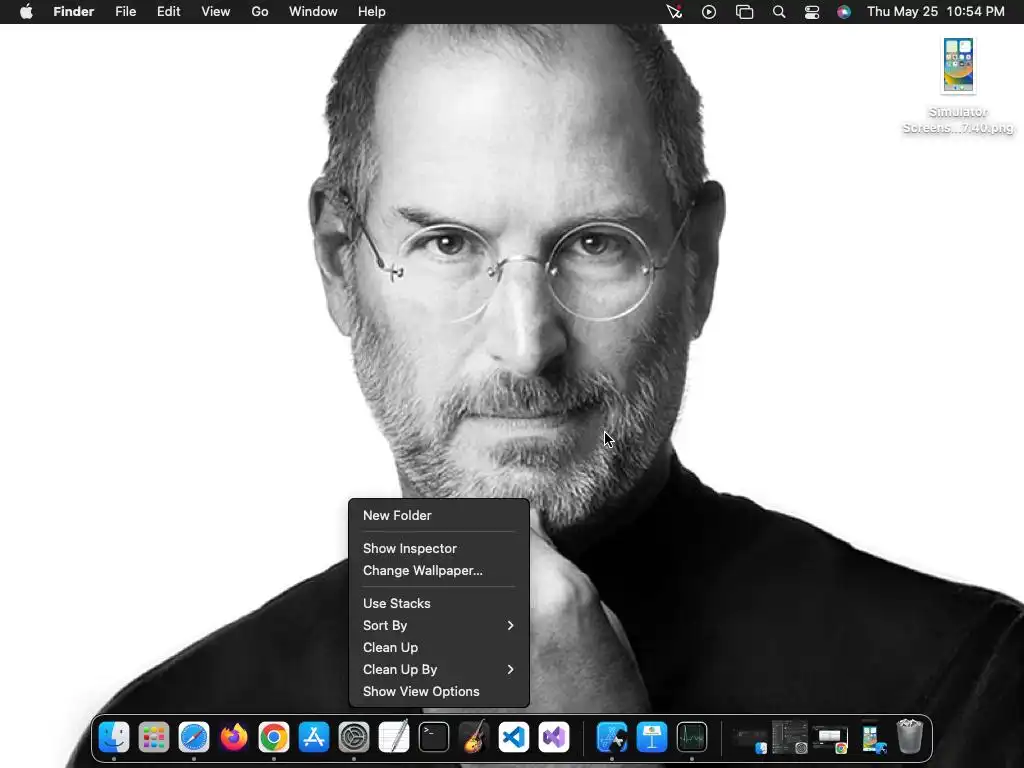This screenshot has width=1024, height=768.
Task: Launch Firefox from the Dock
Action: [x=234, y=737]
